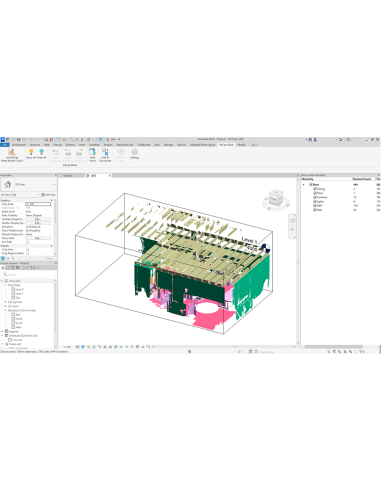Image resolution: width=381 pixels, height=492 pixels.
Task: Click Edit button for Show Grids
Action: coord(38,238)
